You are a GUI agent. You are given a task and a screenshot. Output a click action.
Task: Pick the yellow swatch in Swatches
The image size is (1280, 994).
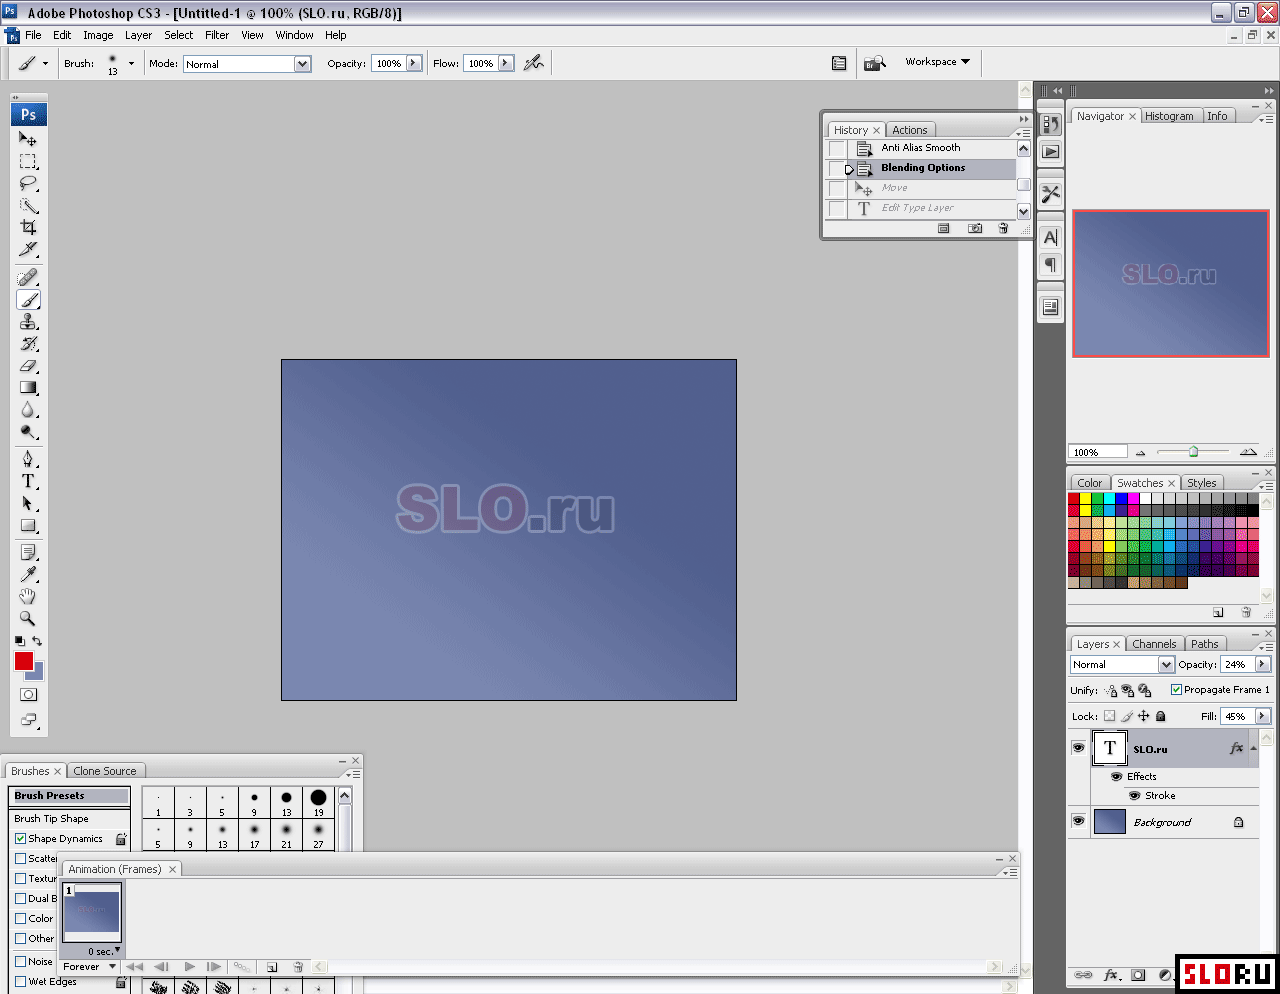[x=1086, y=498]
